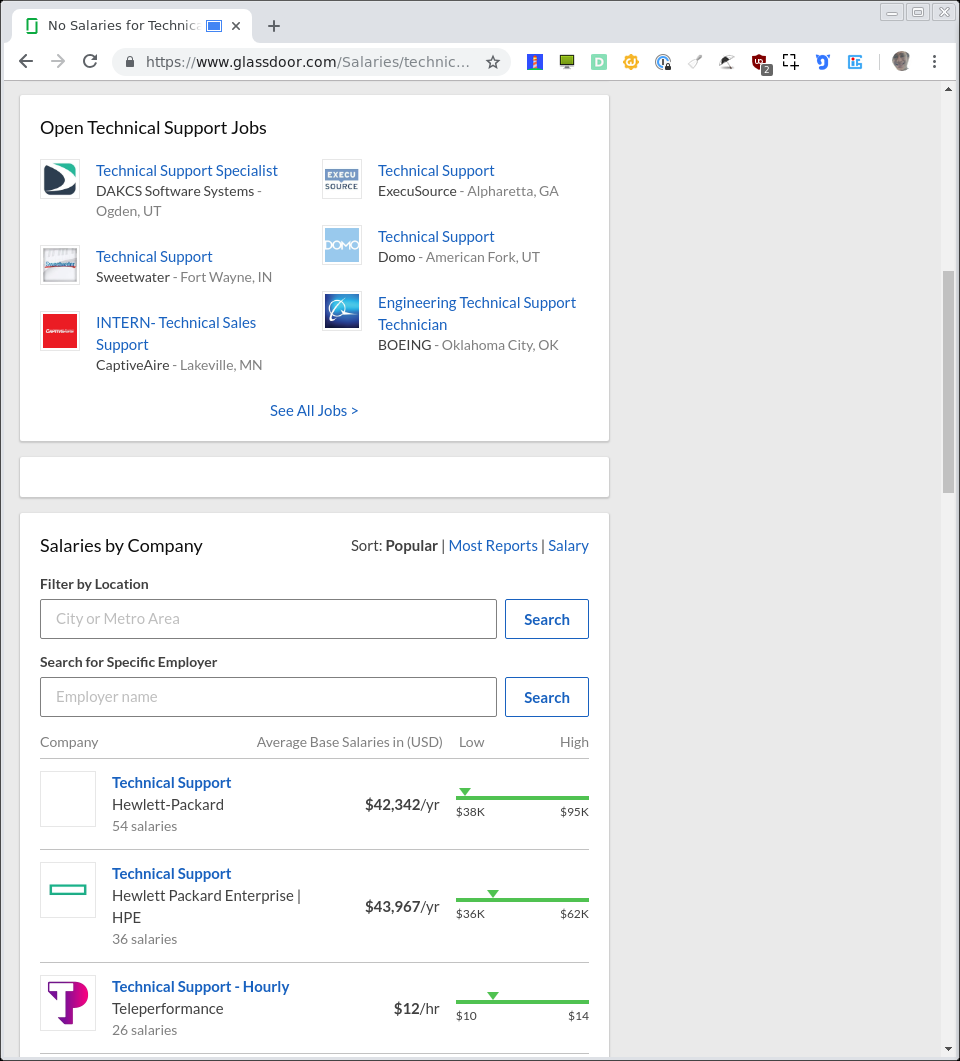View site security lock info
960x1061 pixels.
130,62
